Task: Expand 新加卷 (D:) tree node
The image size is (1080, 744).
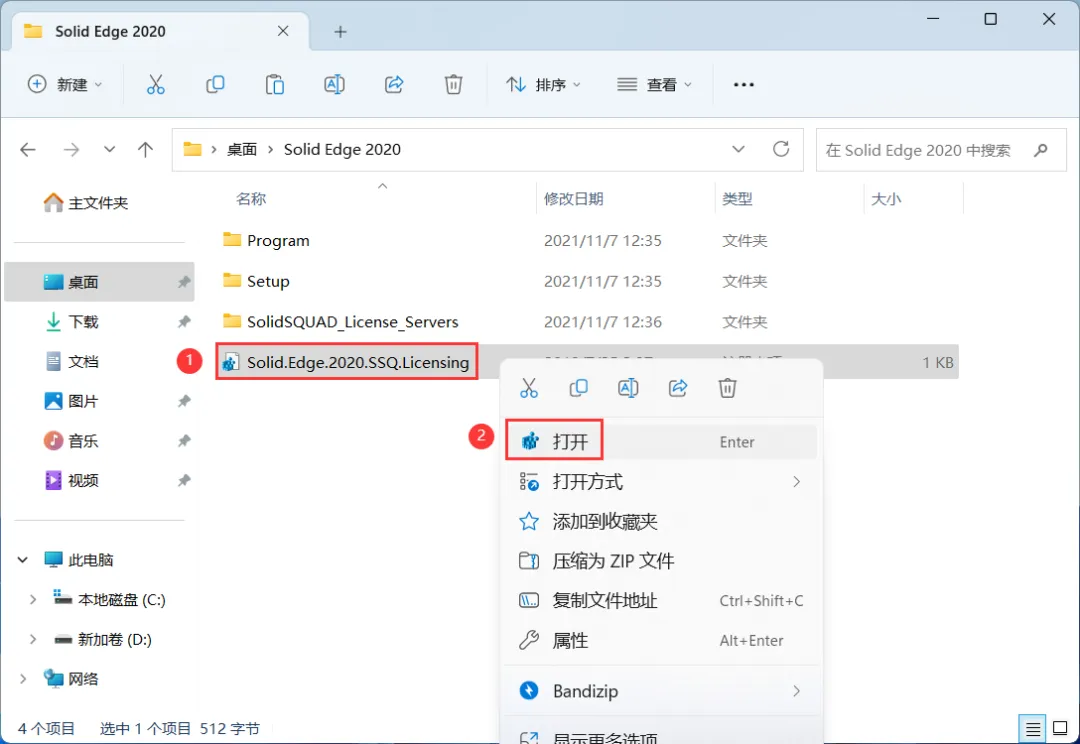Action: [x=32, y=639]
